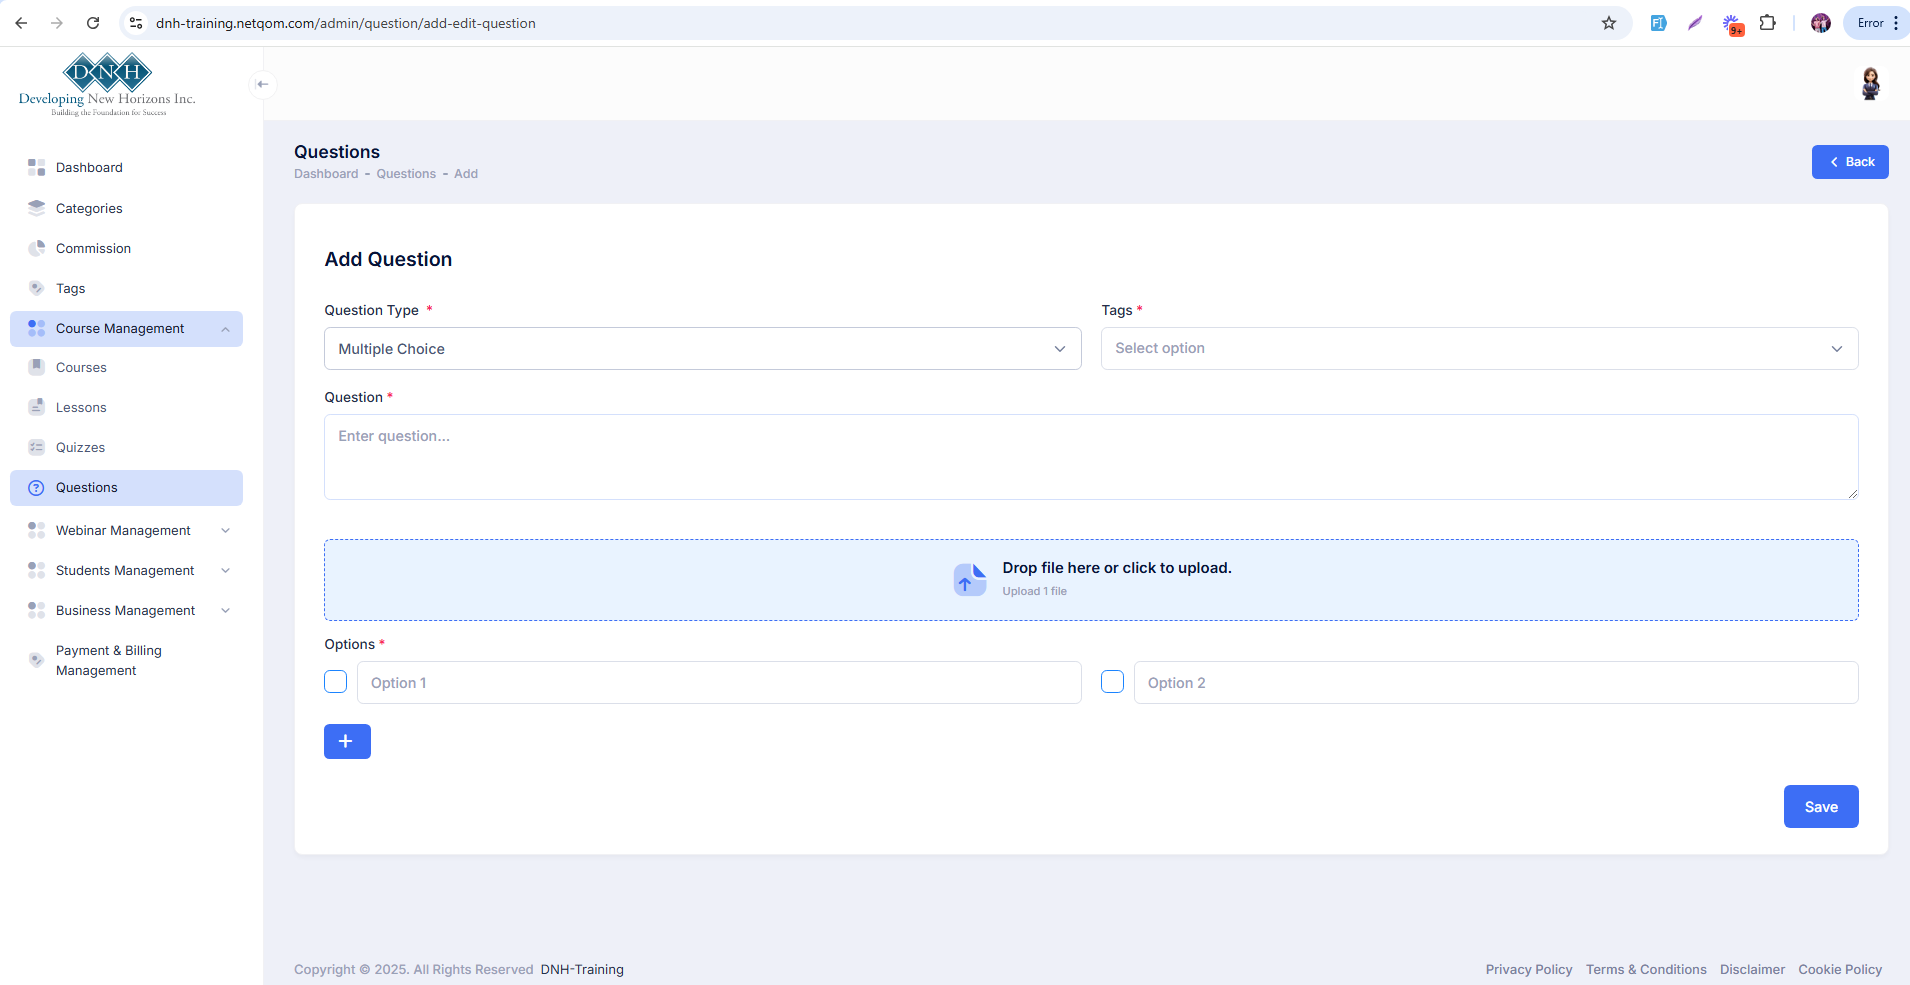Screen dimensions: 1910x985
Task: Open the Questions breadcrumb link
Action: click(406, 174)
